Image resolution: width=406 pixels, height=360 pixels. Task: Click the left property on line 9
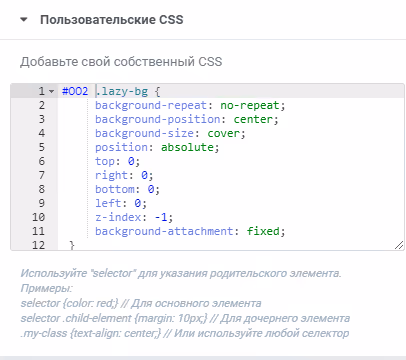pyautogui.click(x=108, y=203)
